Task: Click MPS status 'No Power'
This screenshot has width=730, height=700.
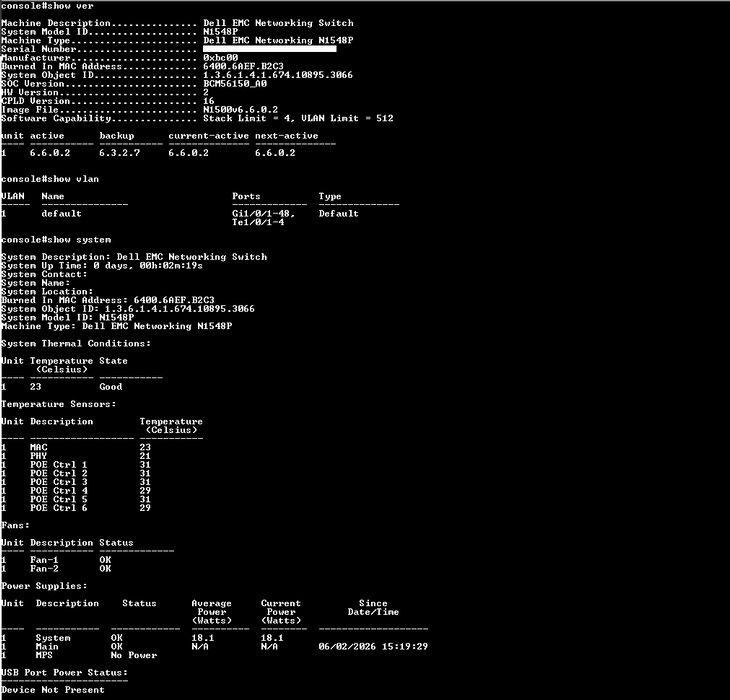Action: (134, 655)
